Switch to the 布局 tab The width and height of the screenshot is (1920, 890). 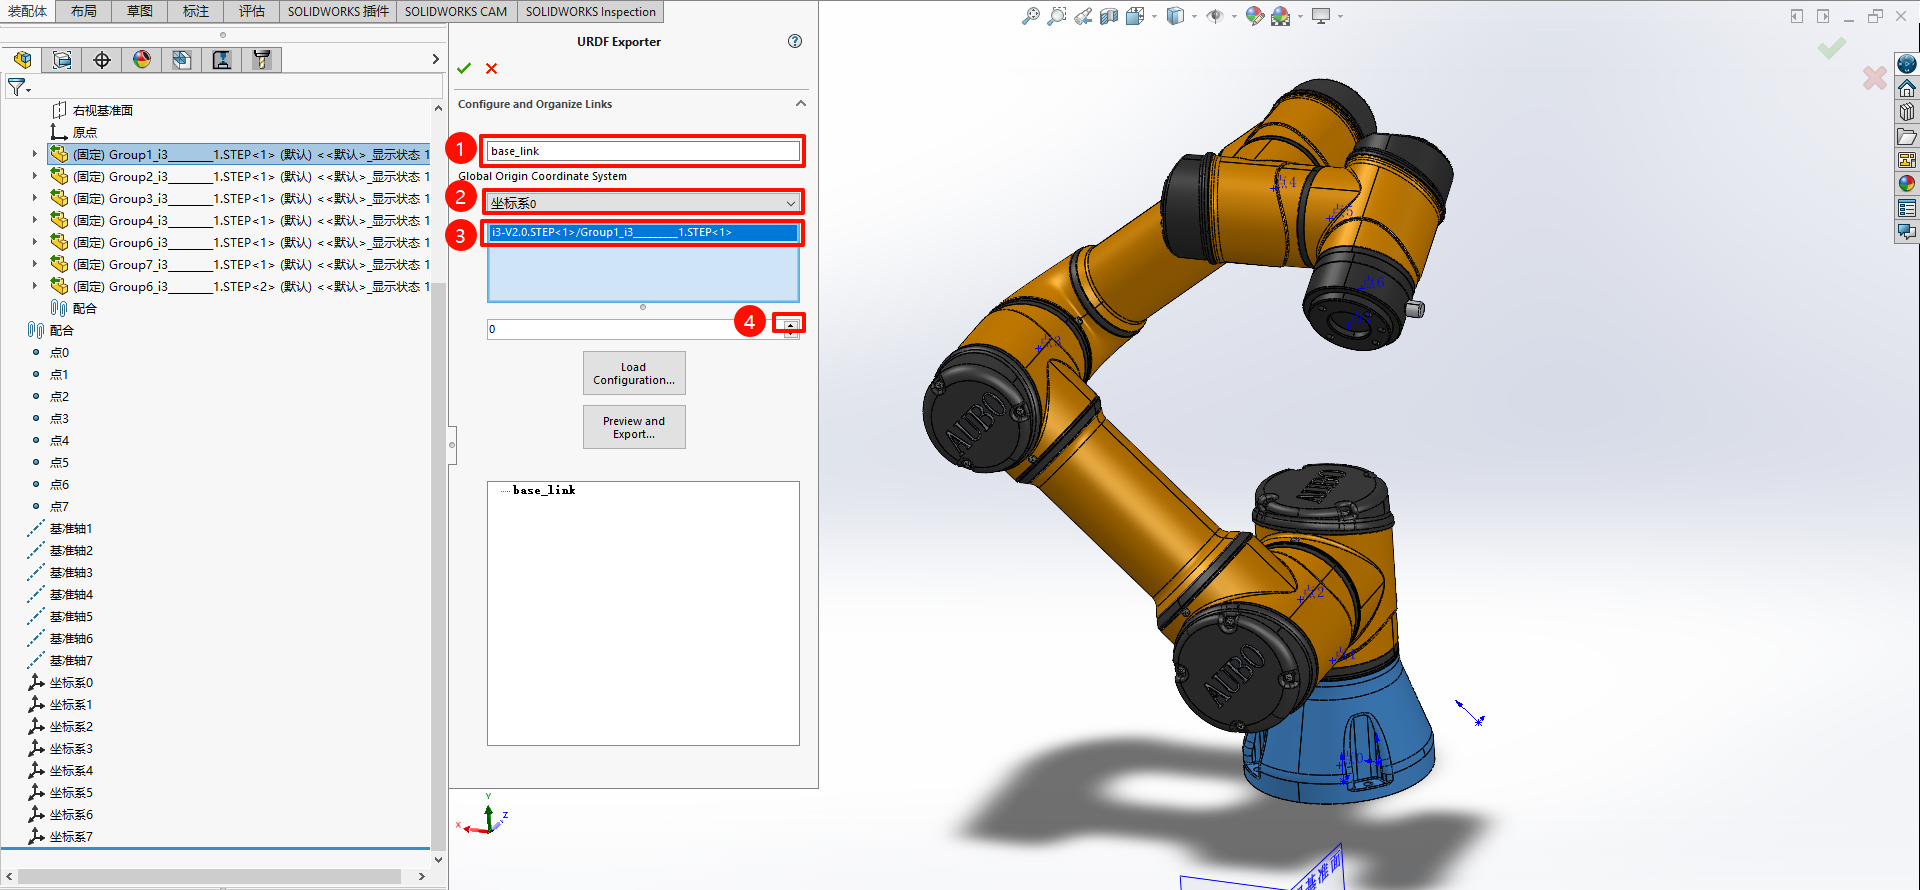pos(84,12)
